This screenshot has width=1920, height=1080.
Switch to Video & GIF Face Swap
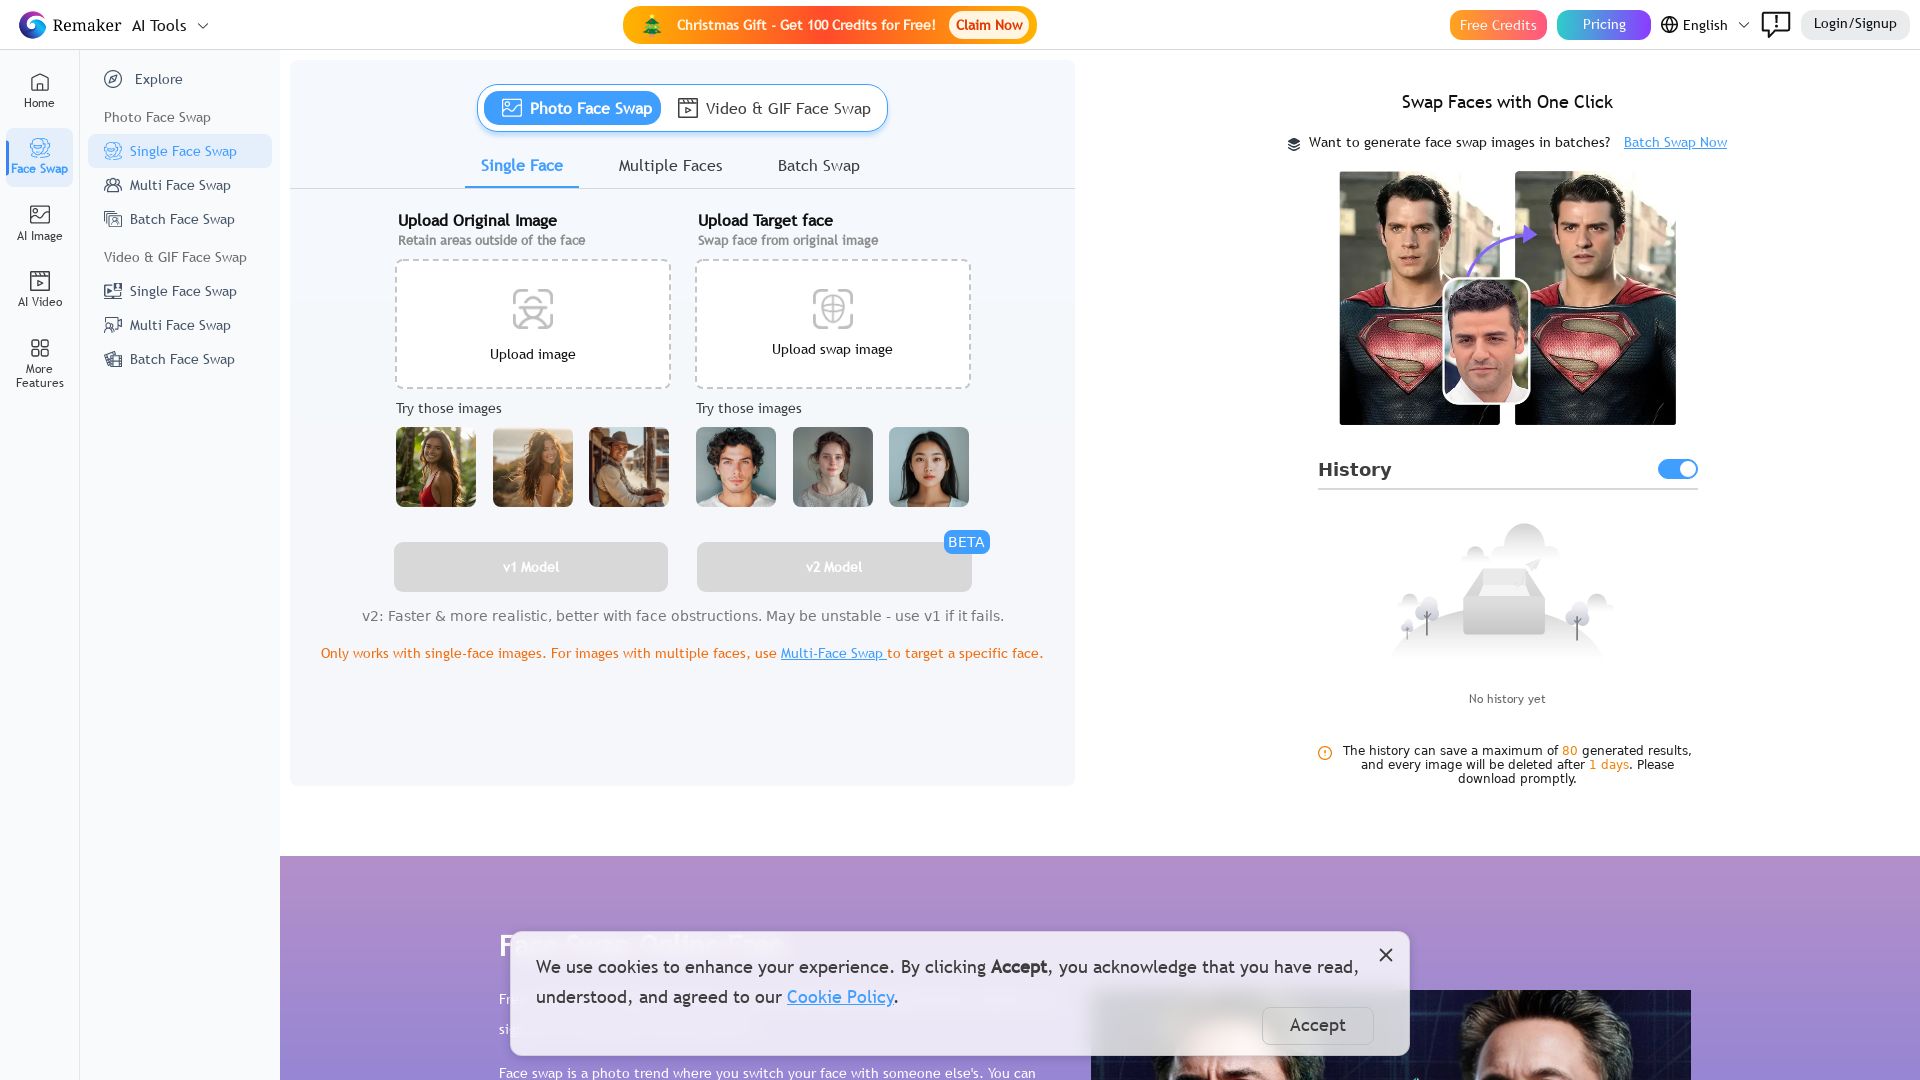tap(774, 108)
